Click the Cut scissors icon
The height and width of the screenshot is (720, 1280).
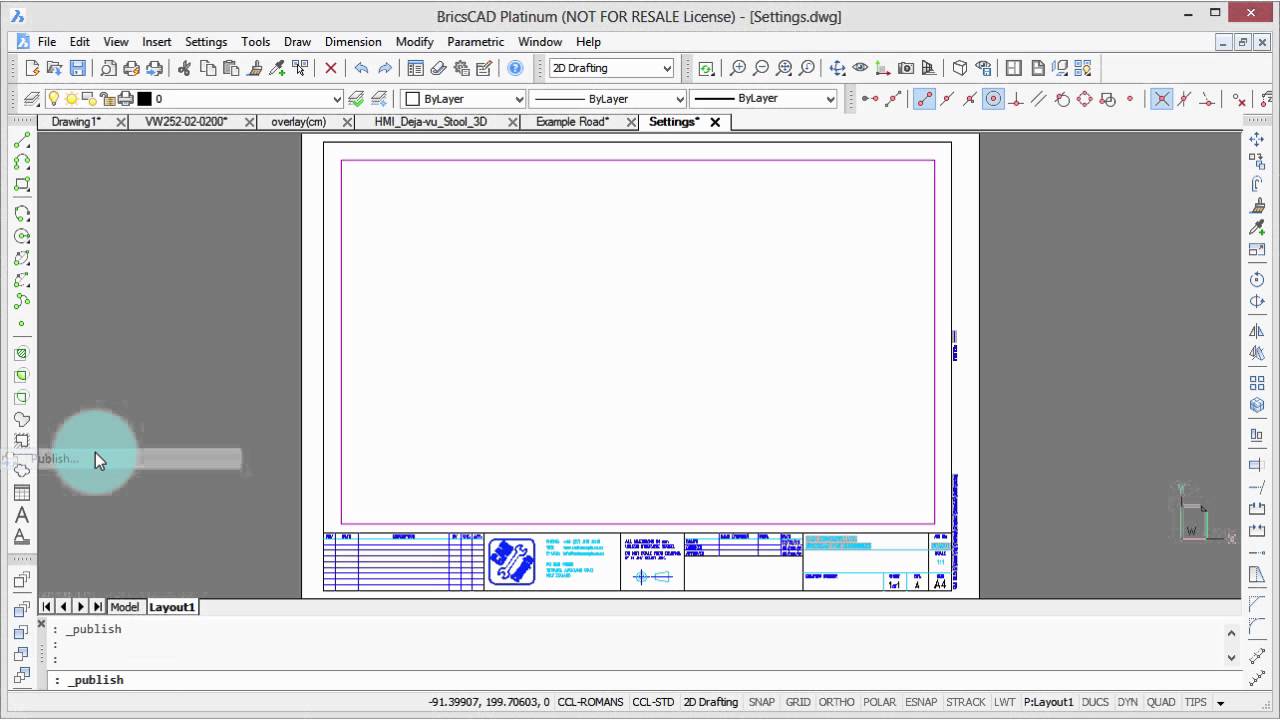point(184,68)
